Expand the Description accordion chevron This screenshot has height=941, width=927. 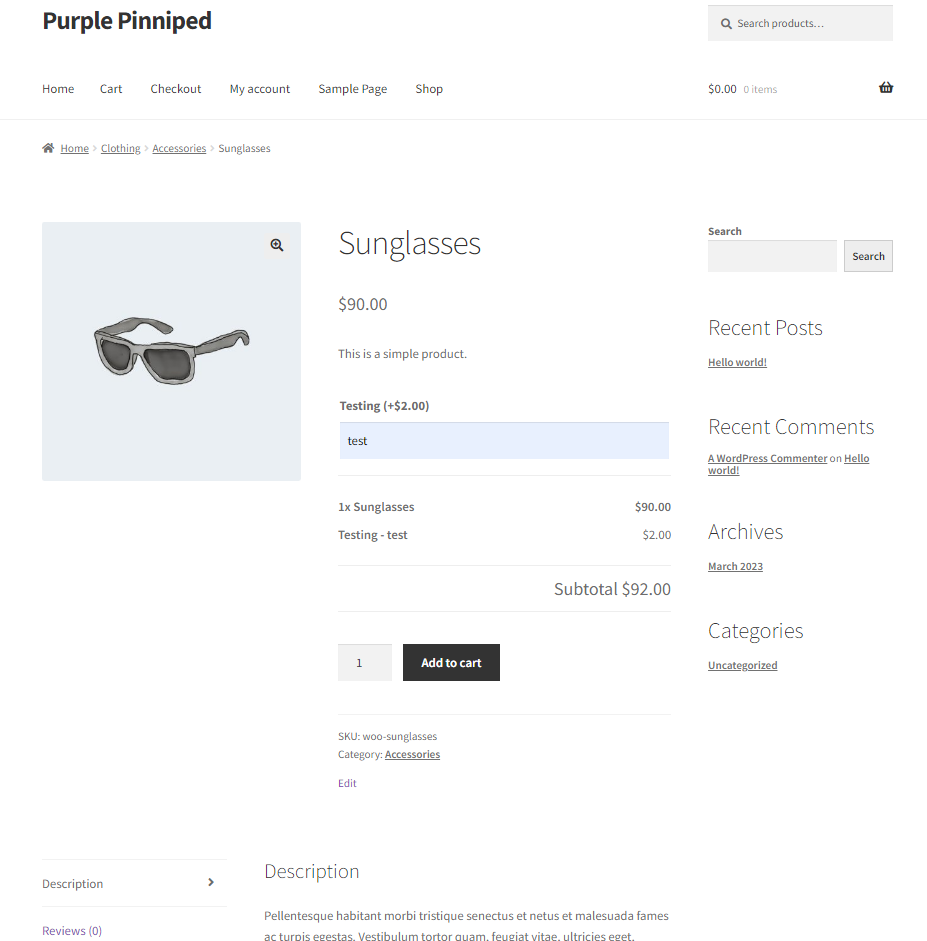click(x=211, y=883)
